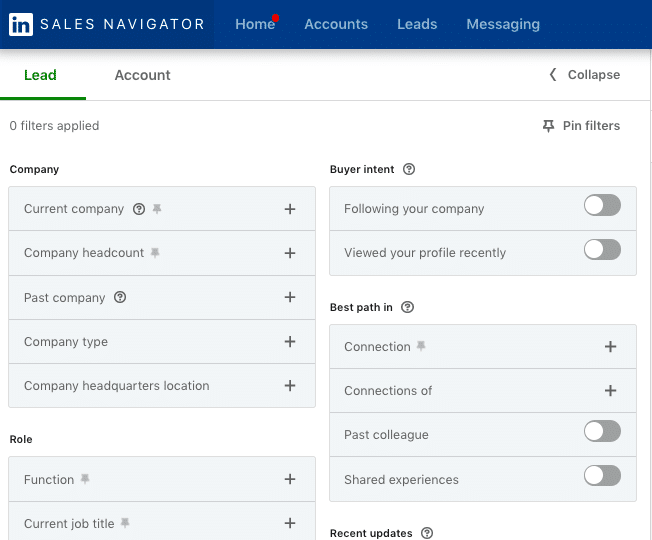652x540 pixels.
Task: Expand the Company type filter plus
Action: pyautogui.click(x=290, y=342)
